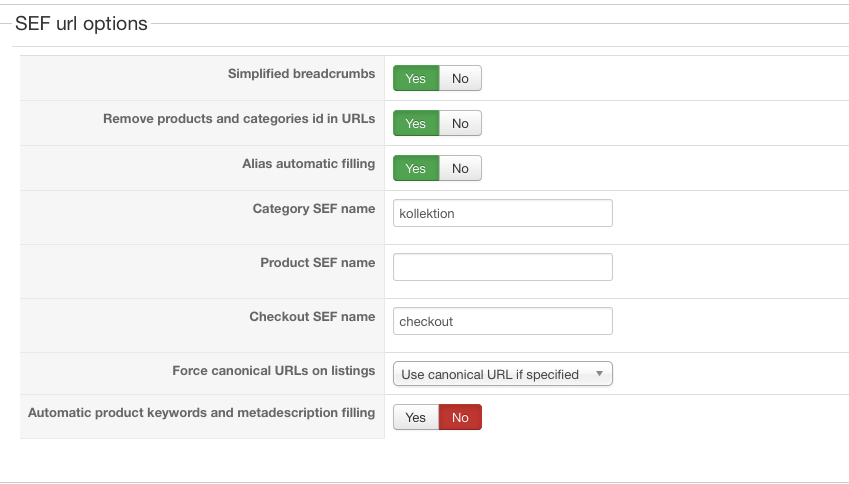Enable Remove products and categories id in URLs

[x=416, y=123]
